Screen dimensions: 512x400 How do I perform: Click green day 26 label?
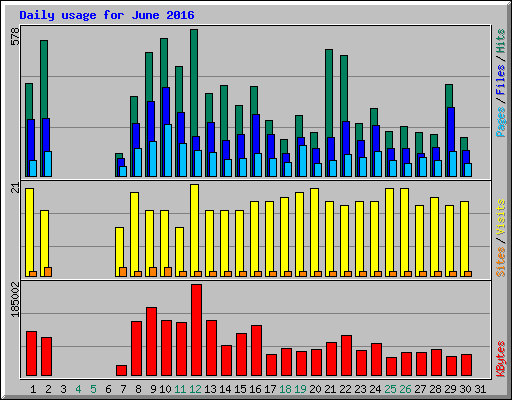(x=405, y=389)
